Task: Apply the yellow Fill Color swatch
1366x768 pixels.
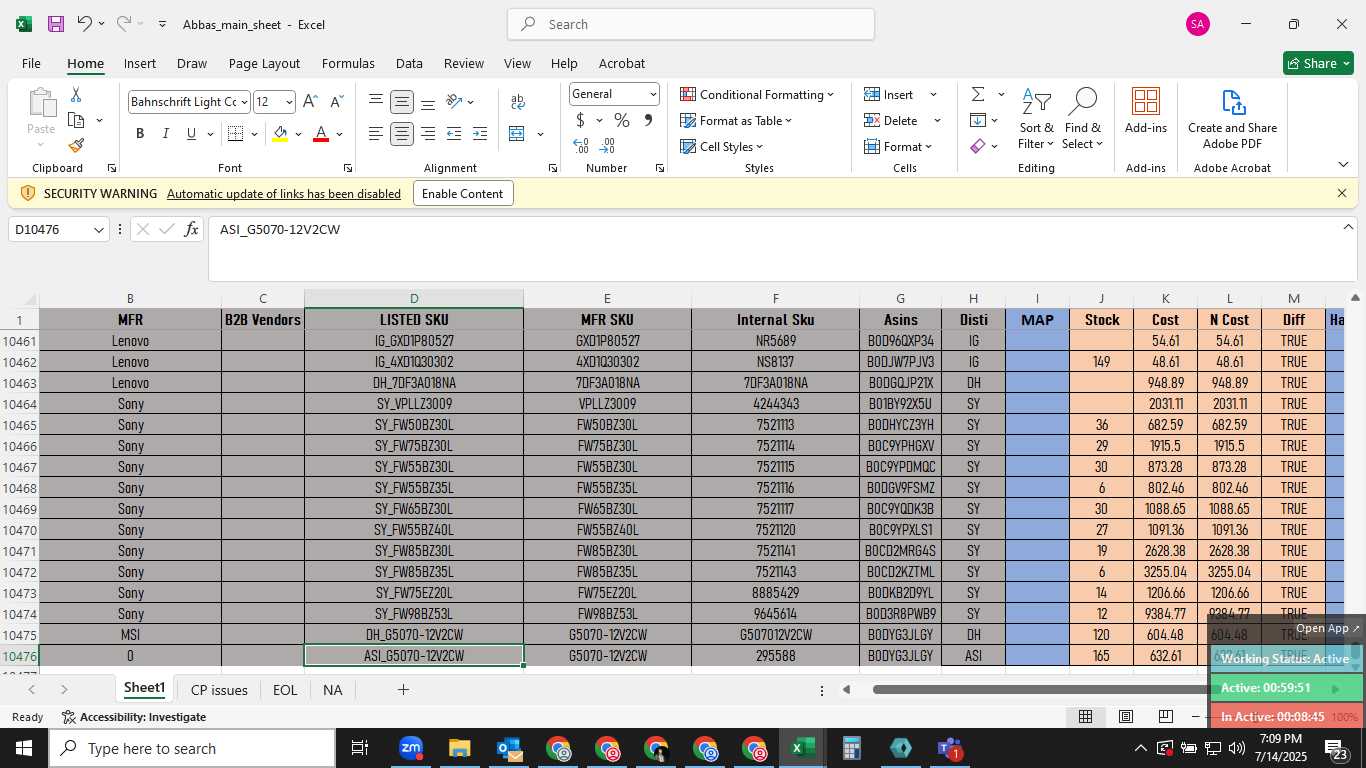Action: pos(280,134)
